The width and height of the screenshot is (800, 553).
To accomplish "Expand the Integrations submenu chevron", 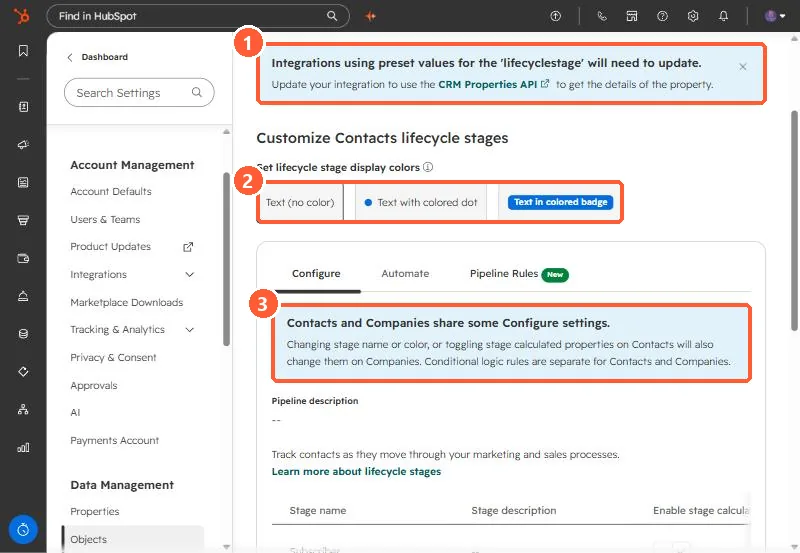I will [189, 274].
